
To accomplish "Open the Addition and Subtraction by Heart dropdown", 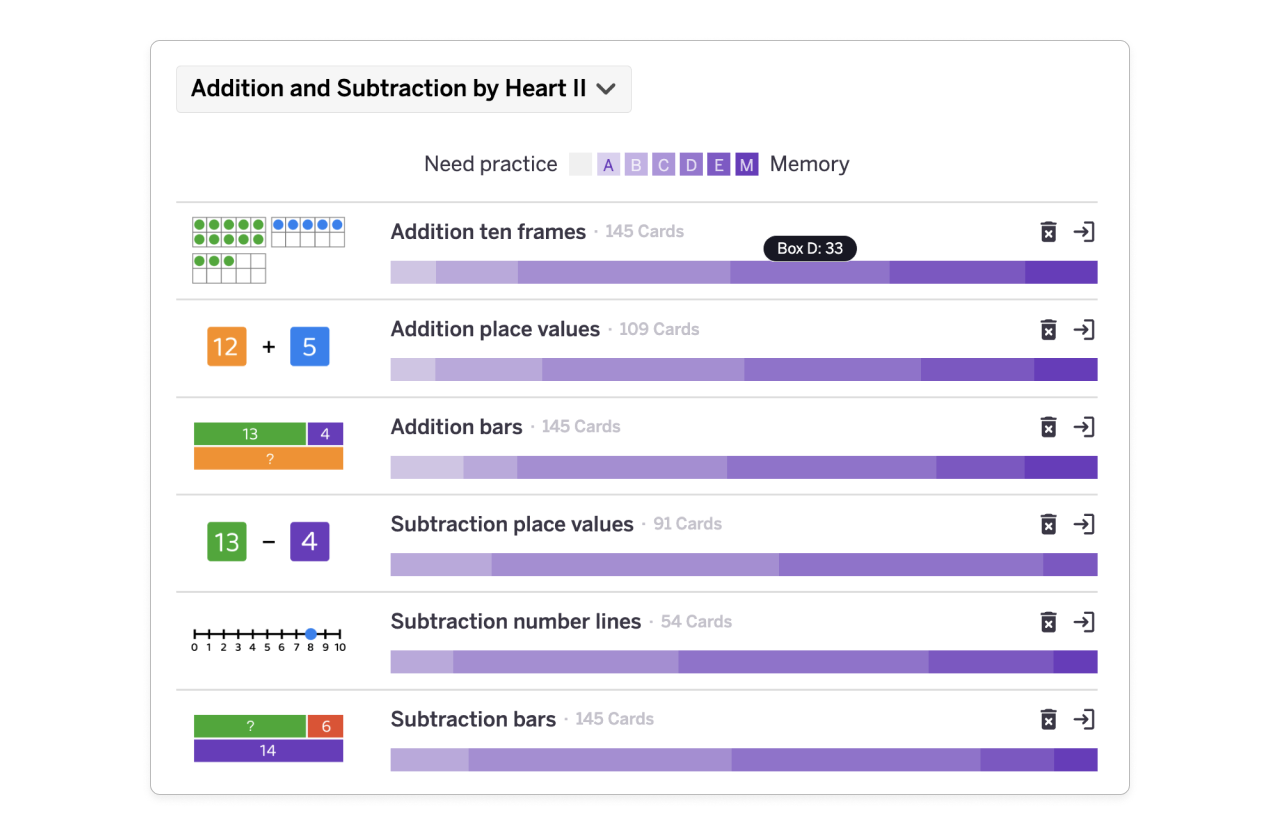I will click(404, 89).
